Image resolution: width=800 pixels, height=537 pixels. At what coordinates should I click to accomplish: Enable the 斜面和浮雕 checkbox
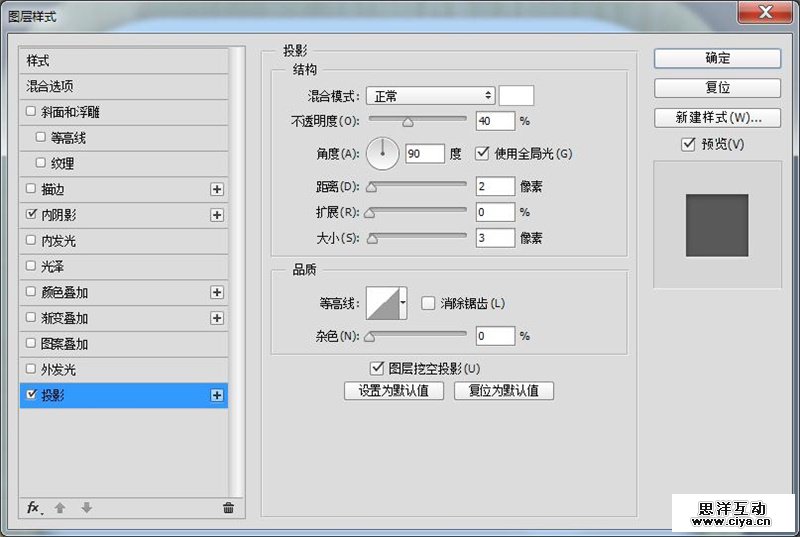point(31,111)
